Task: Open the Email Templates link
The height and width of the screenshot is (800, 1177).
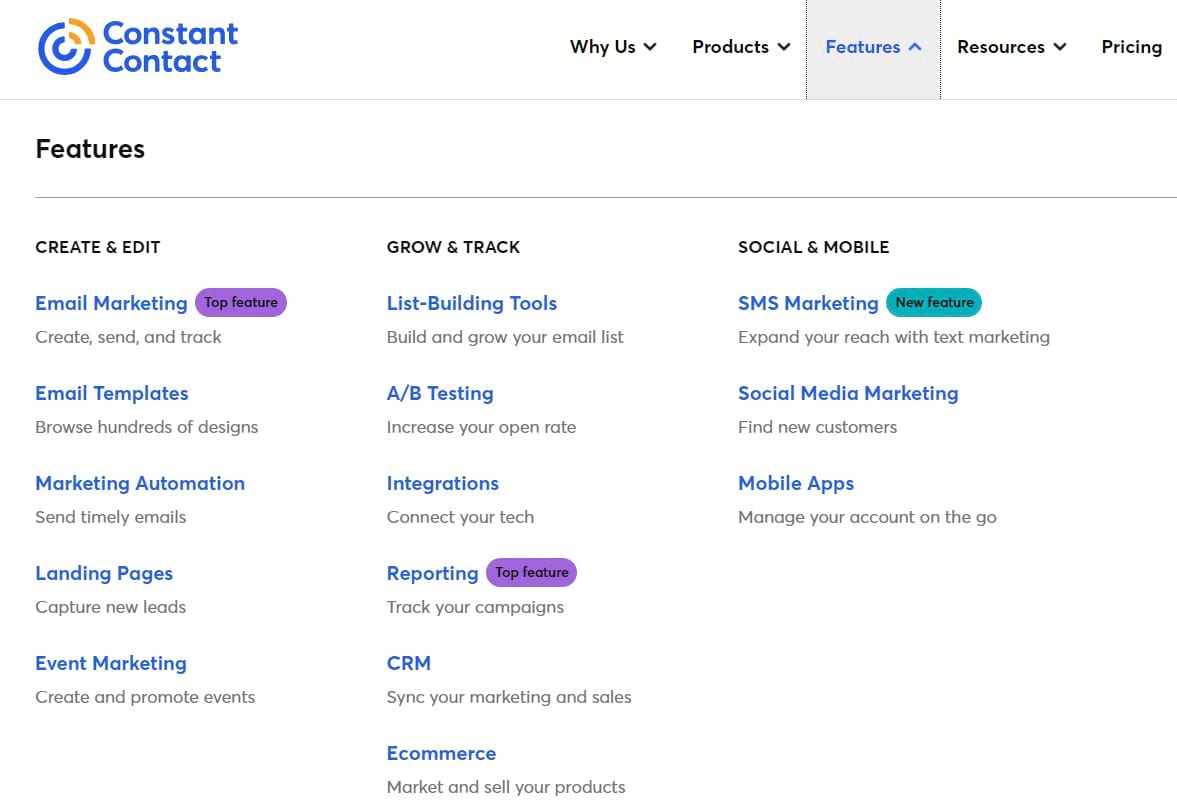Action: click(112, 393)
